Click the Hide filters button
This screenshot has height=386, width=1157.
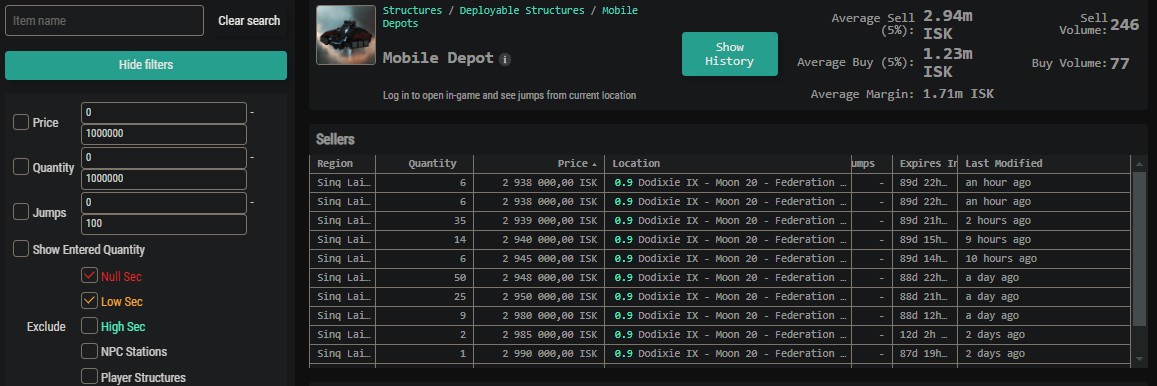(x=146, y=65)
